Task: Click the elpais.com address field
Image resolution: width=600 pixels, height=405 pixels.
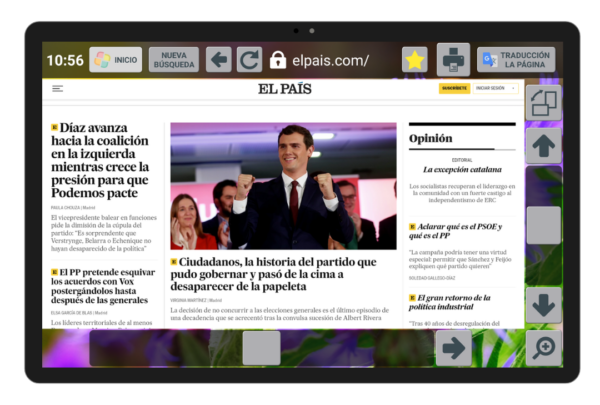Action: (330, 60)
